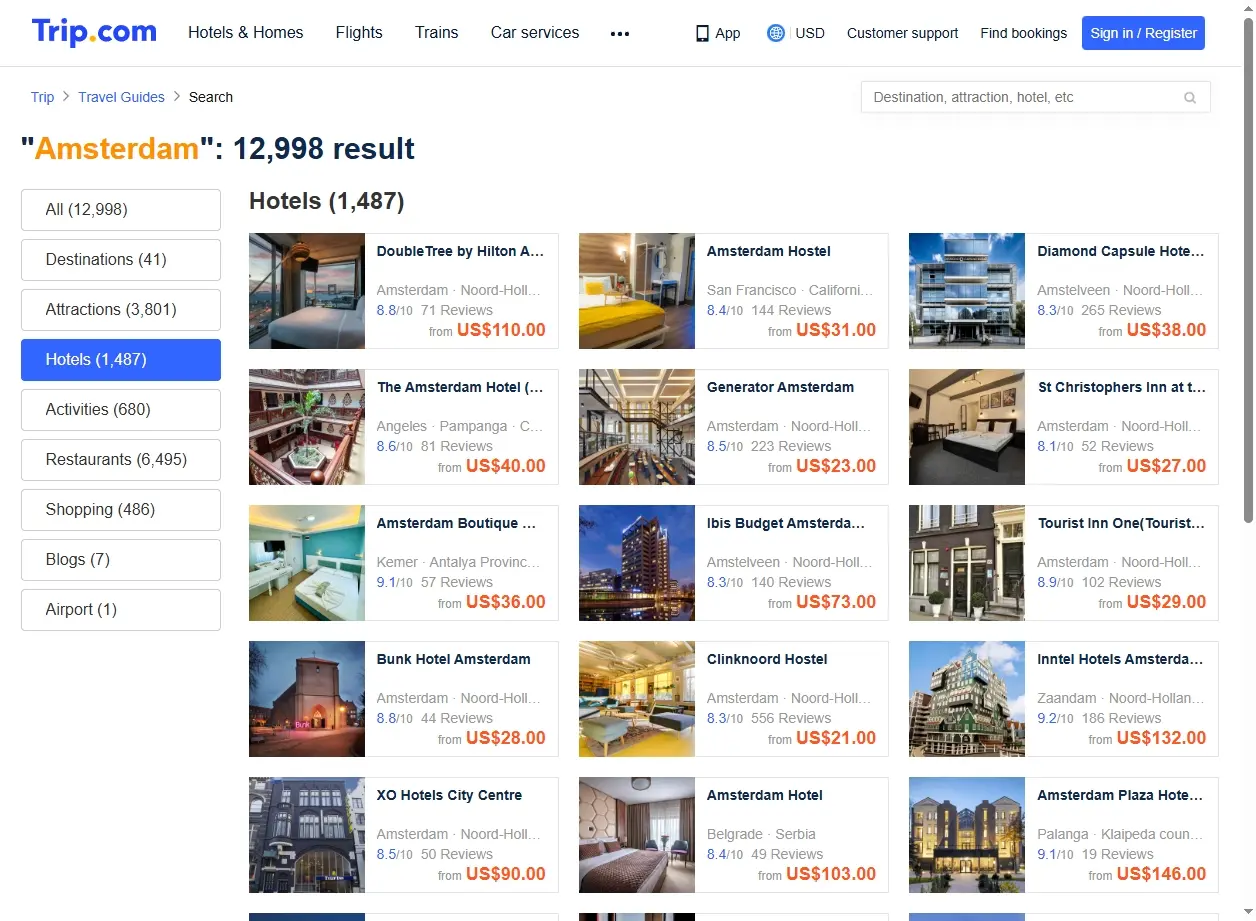Click '556 Reviews' text
The height and width of the screenshot is (921, 1256).
pyautogui.click(x=791, y=718)
